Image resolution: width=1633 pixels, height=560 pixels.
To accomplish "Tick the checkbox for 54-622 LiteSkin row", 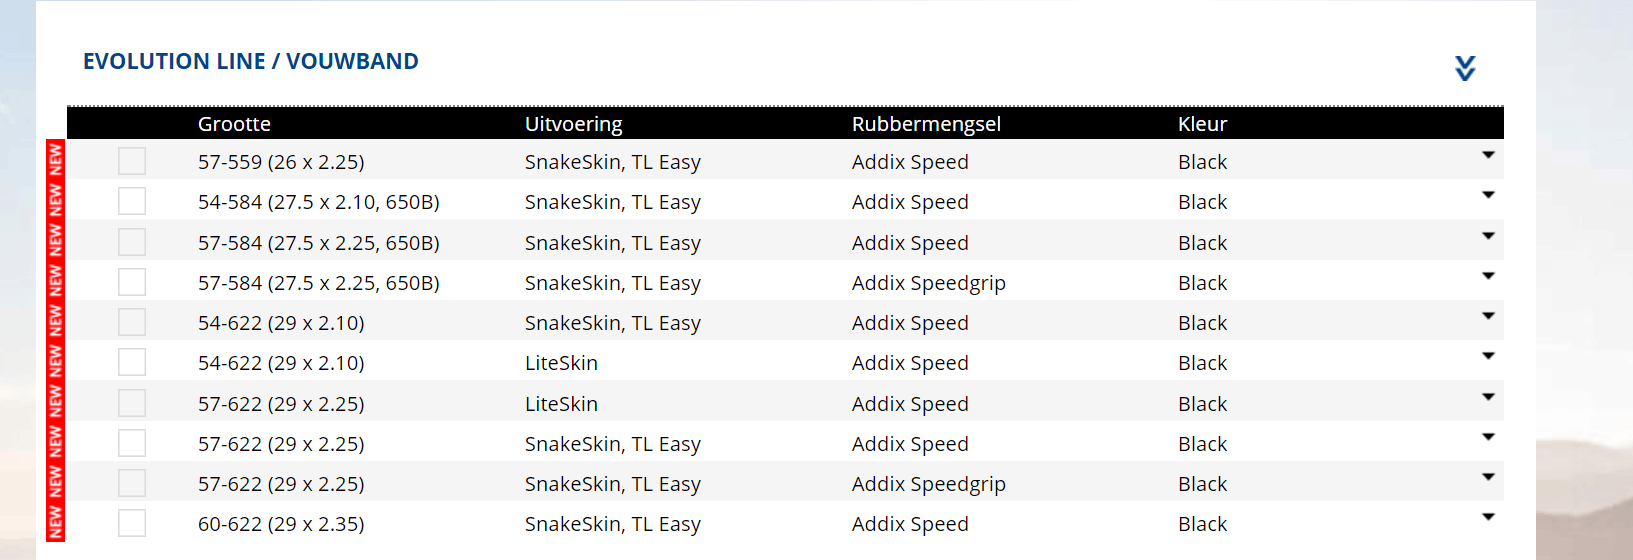I will coord(132,362).
